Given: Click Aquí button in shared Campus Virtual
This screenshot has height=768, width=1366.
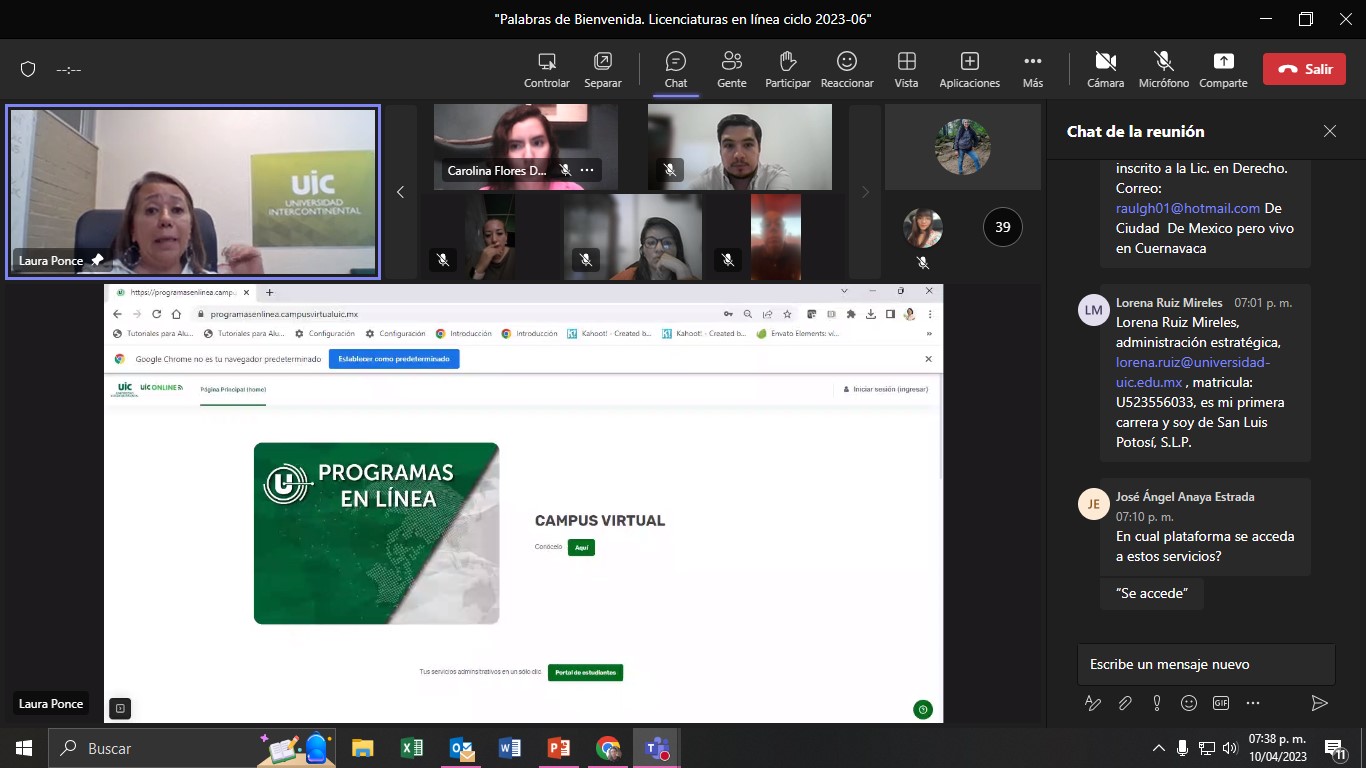Looking at the screenshot, I should (x=581, y=547).
